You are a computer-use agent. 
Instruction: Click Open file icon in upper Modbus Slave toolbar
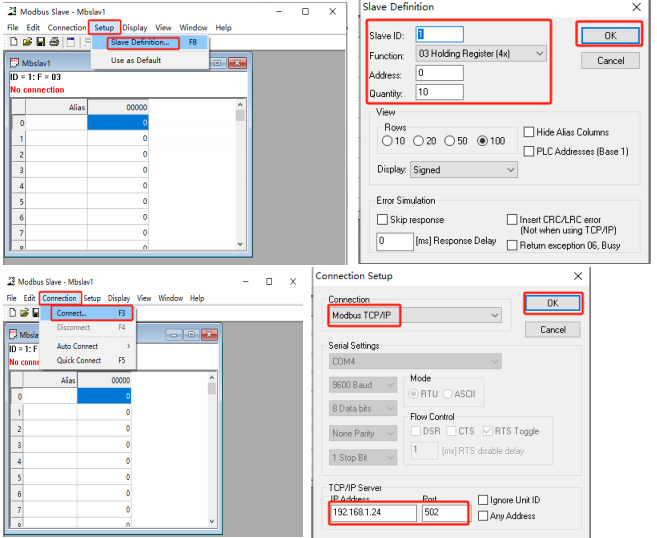pyautogui.click(x=27, y=41)
